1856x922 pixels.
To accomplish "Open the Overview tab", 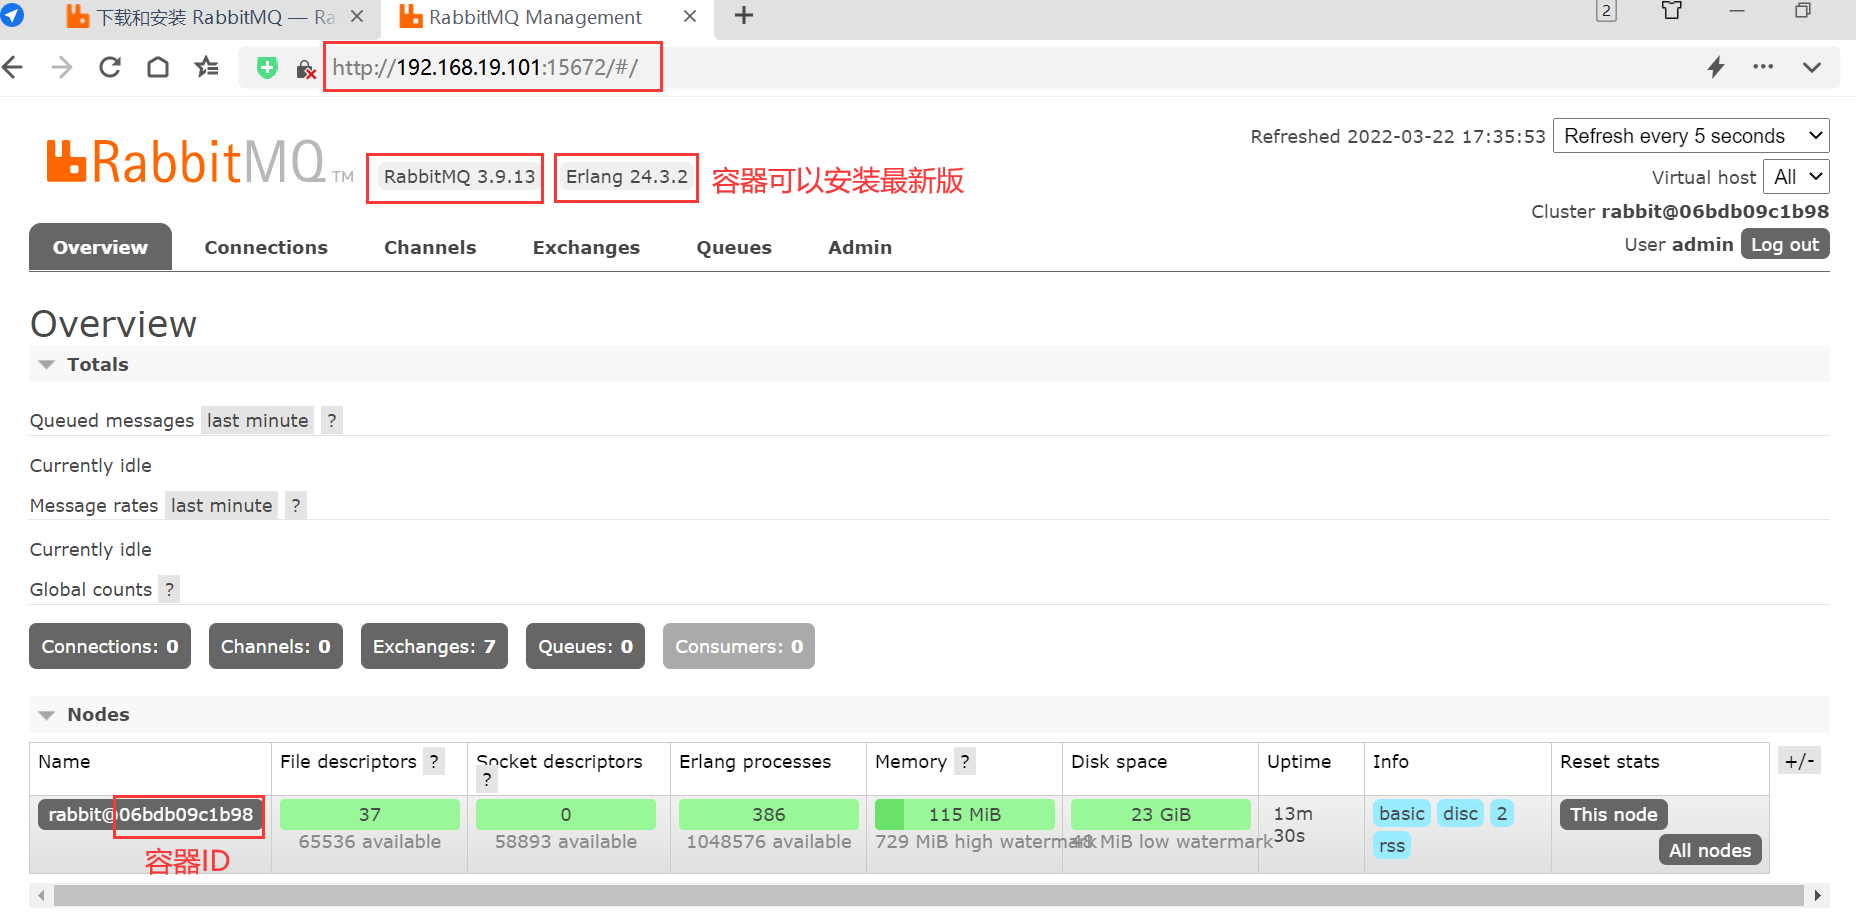I will click(100, 247).
